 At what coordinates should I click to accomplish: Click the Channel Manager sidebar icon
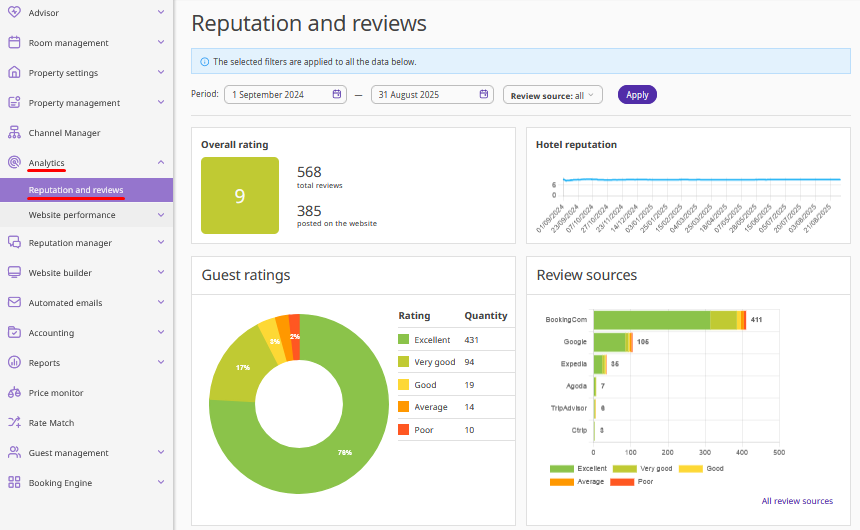point(14,133)
